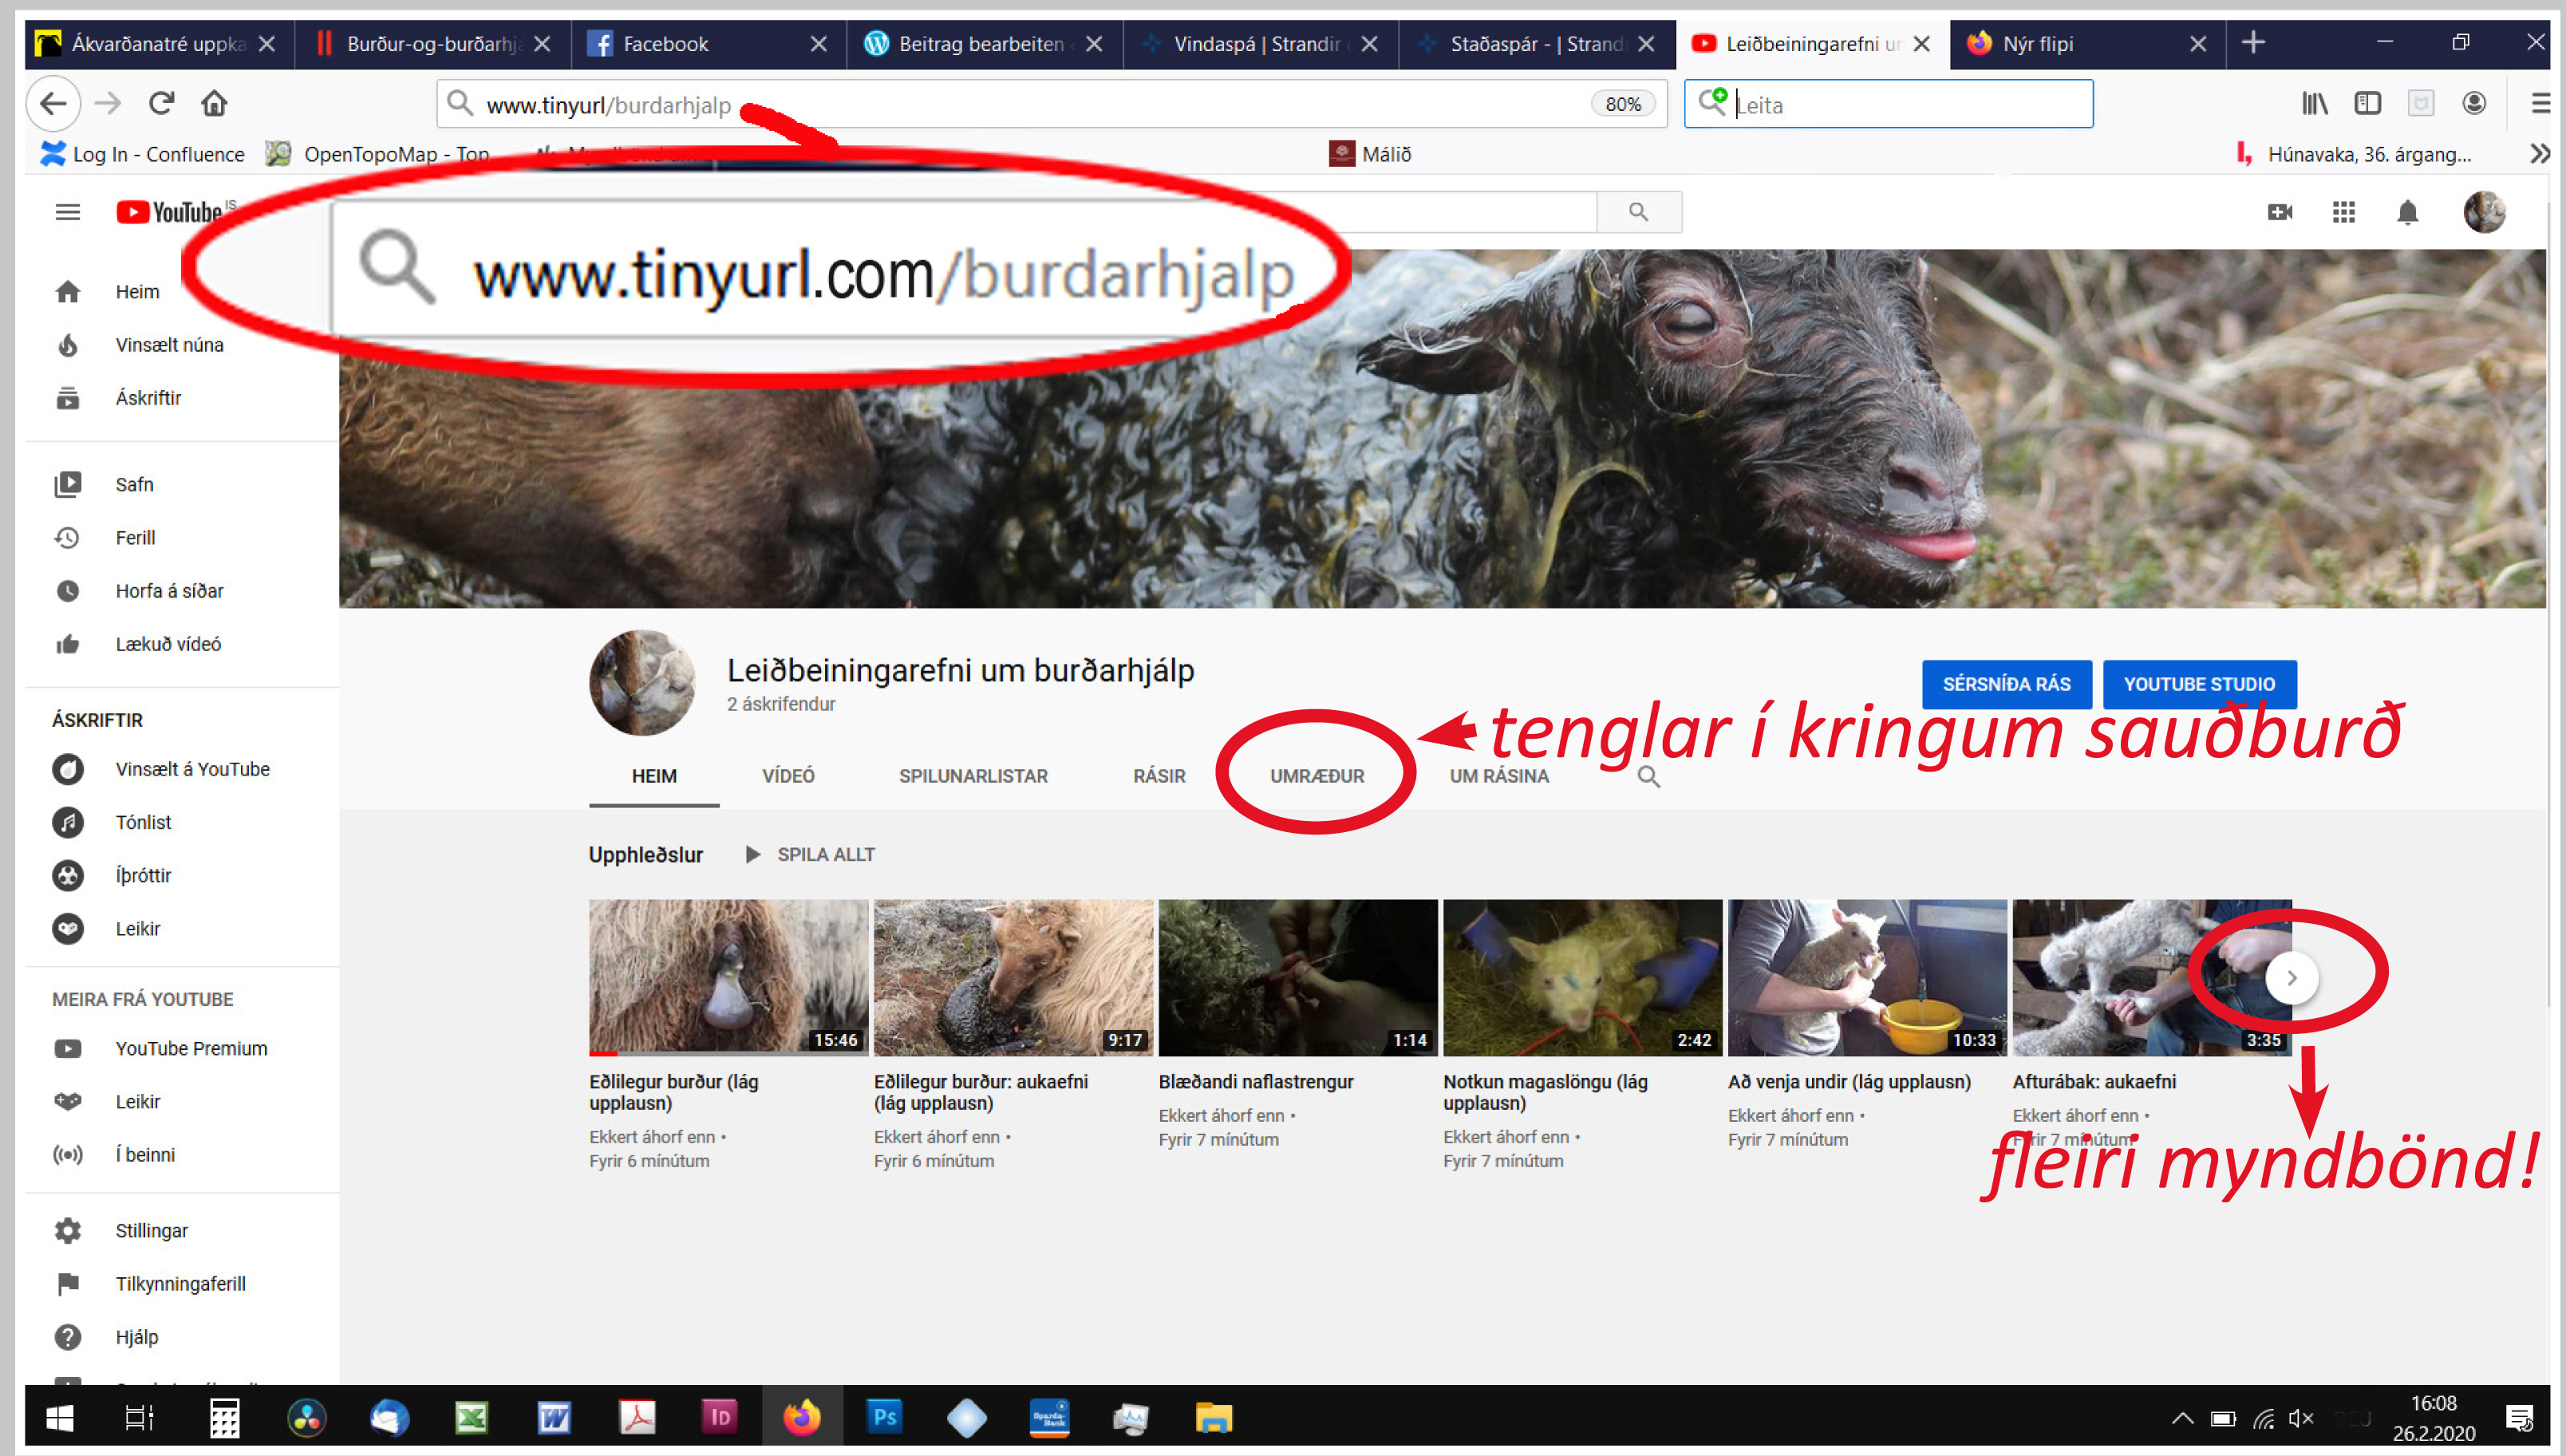Click the carousel next arrow for more videos
The image size is (2566, 1456).
2293,978
